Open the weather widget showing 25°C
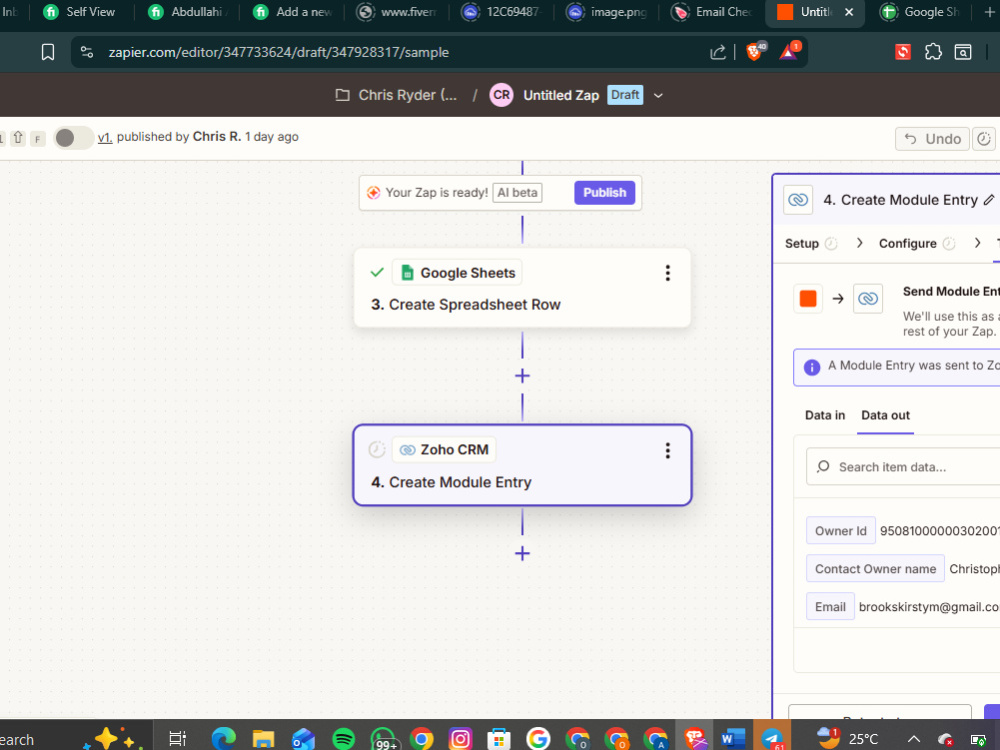 (x=848, y=739)
